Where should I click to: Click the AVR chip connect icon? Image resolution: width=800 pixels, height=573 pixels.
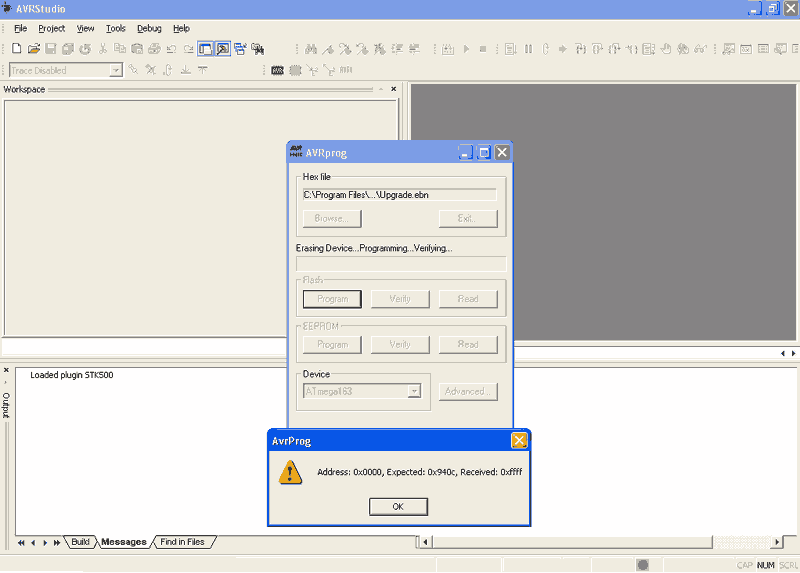[x=277, y=70]
